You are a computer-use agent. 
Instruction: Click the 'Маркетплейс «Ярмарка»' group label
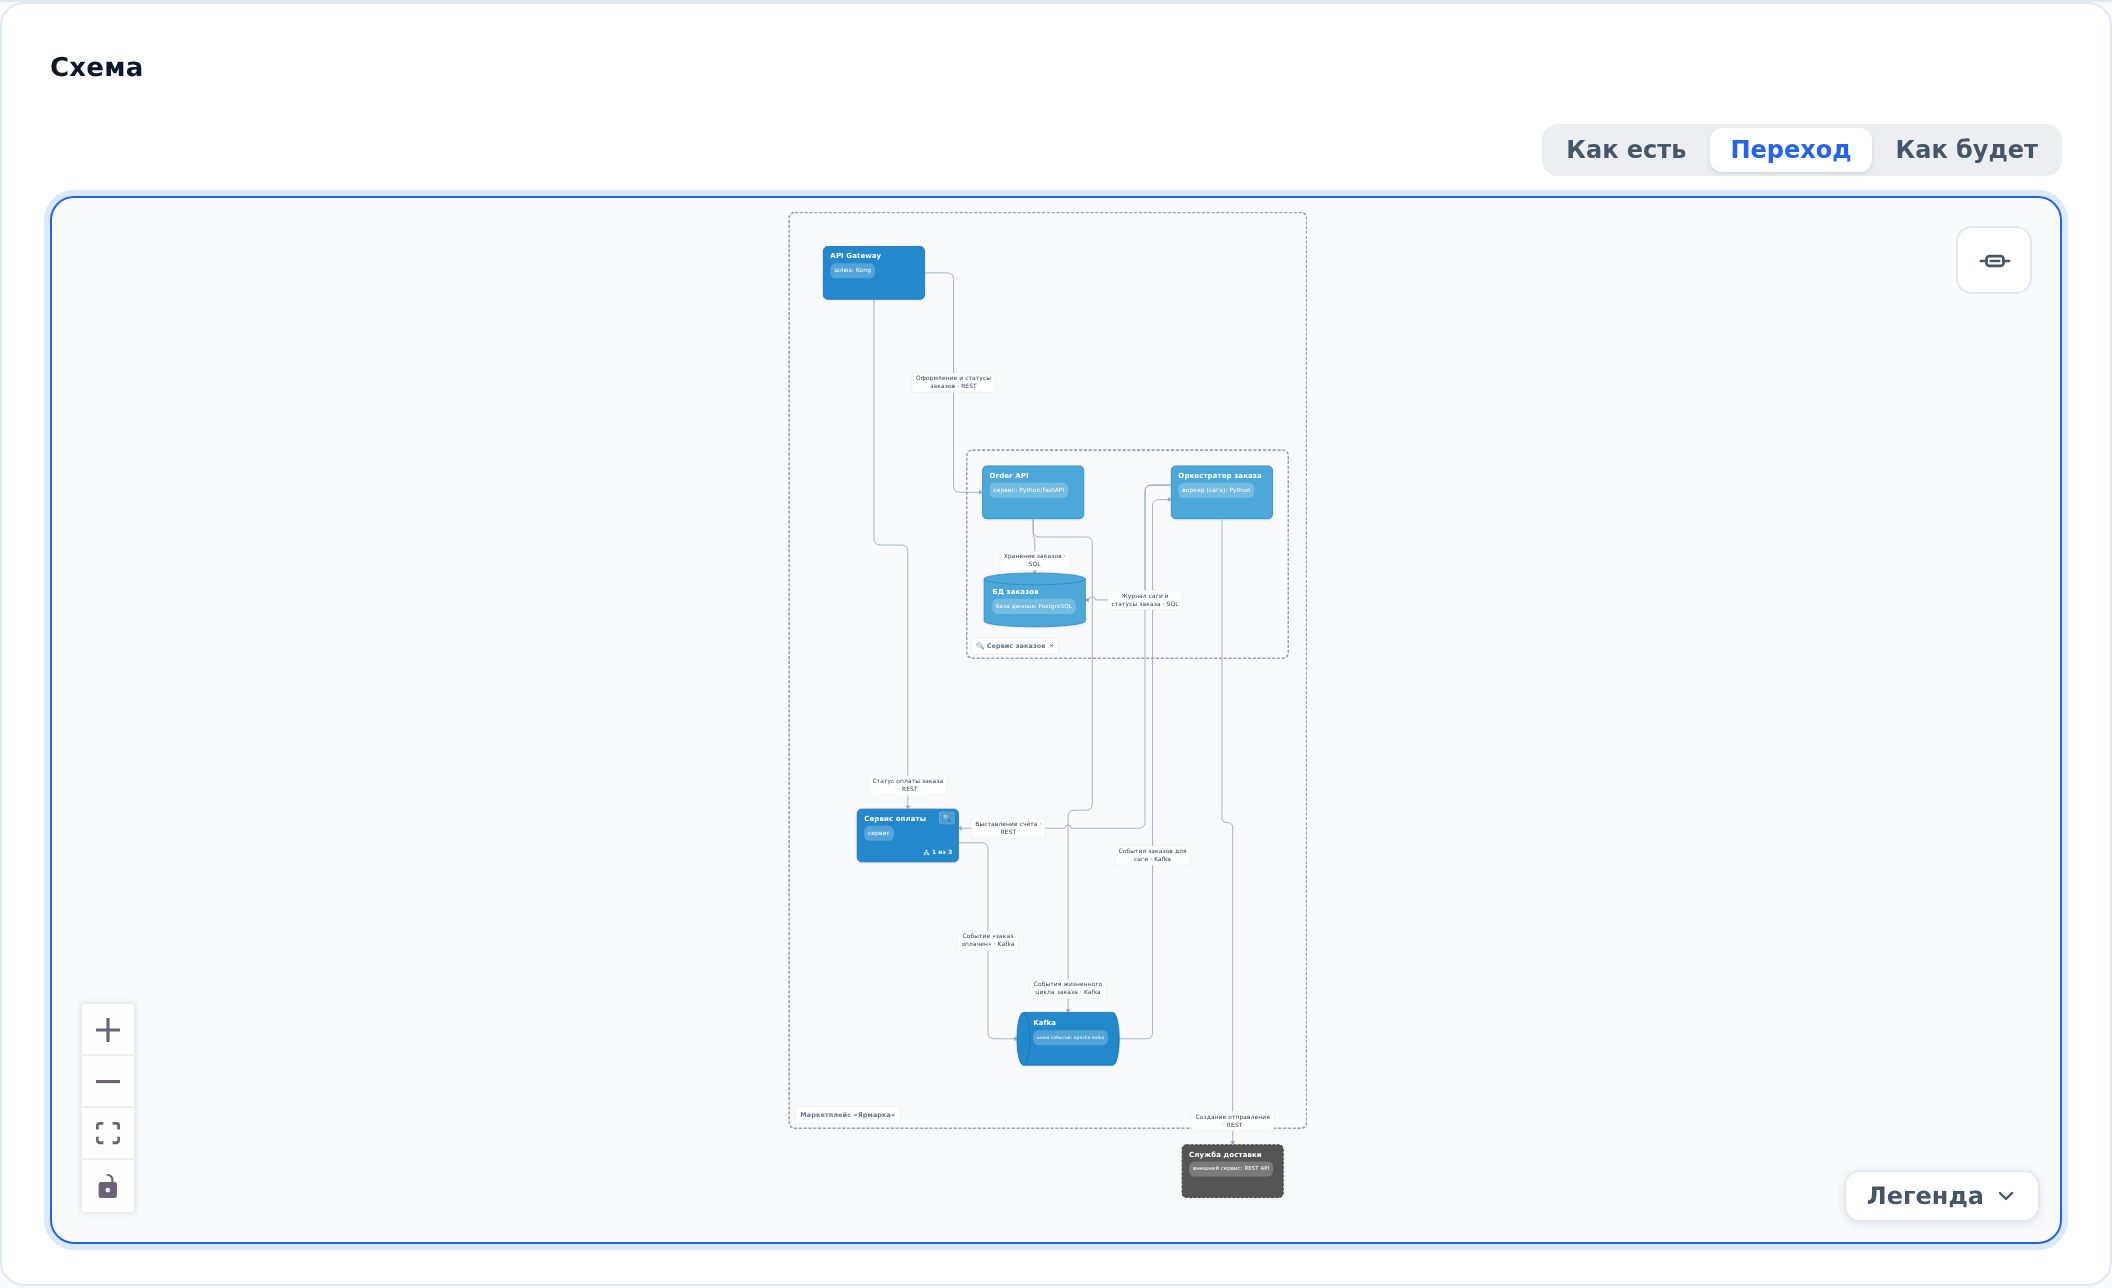tap(847, 1115)
